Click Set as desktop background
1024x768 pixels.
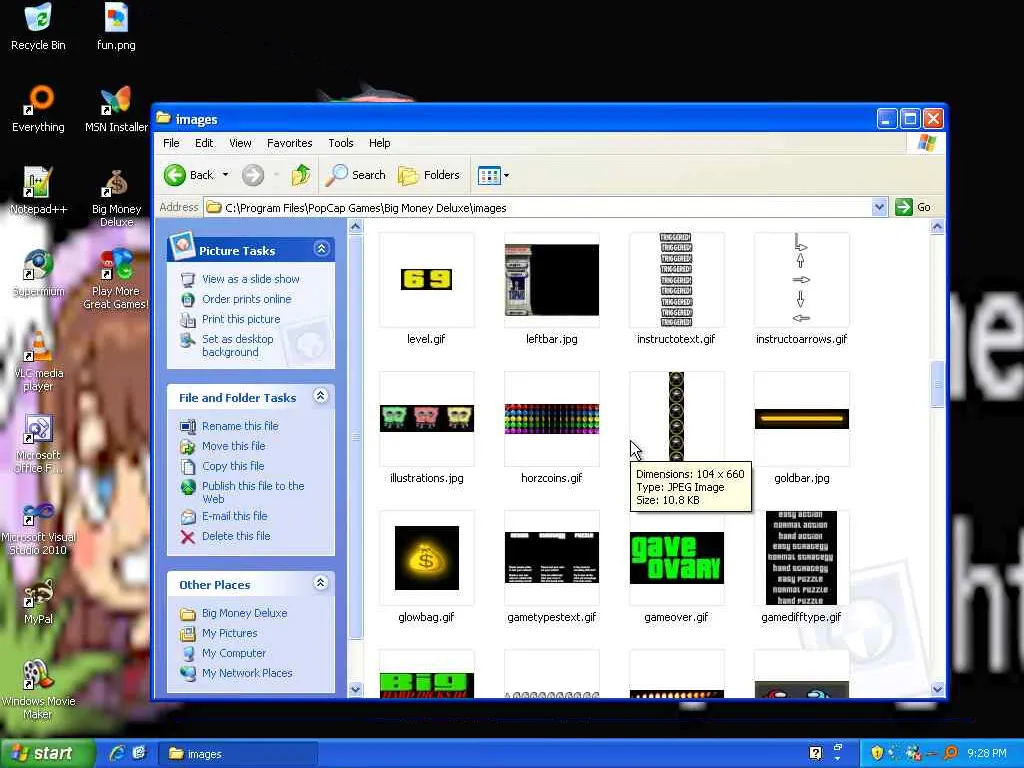[x=238, y=345]
